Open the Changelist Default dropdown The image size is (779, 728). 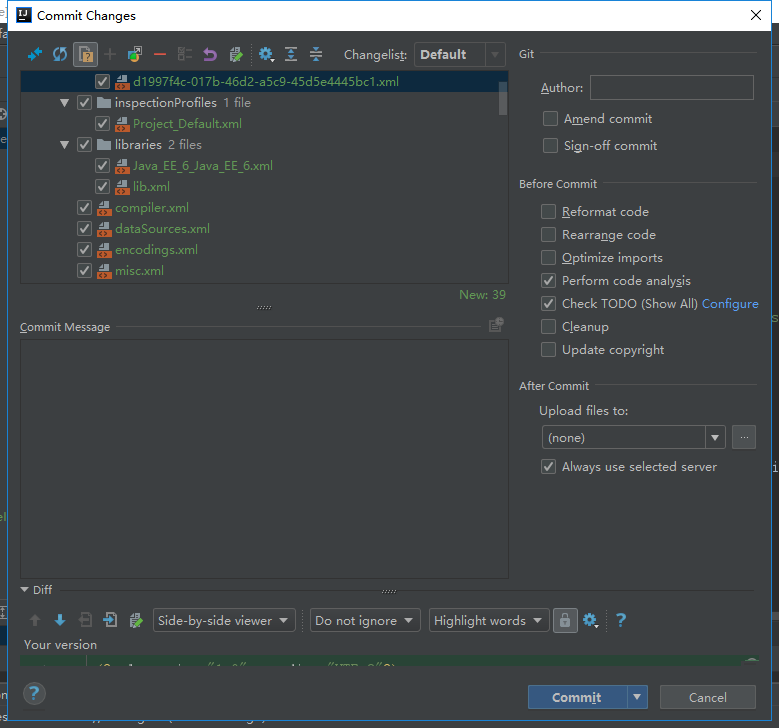point(460,54)
